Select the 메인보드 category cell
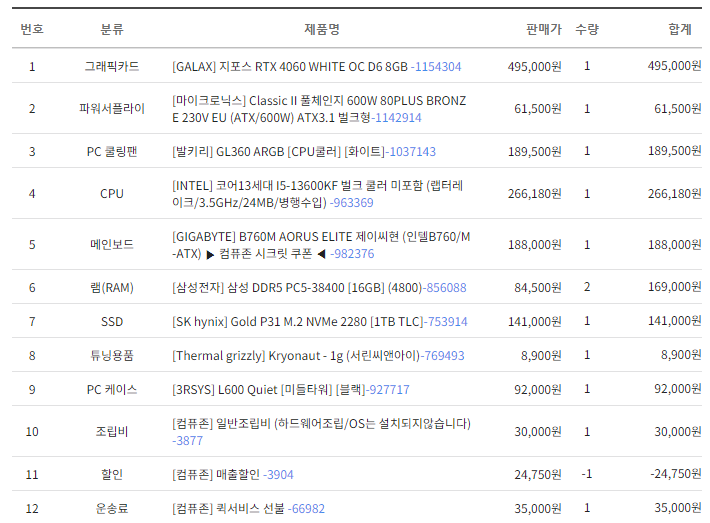This screenshot has height=523, width=710. point(112,245)
